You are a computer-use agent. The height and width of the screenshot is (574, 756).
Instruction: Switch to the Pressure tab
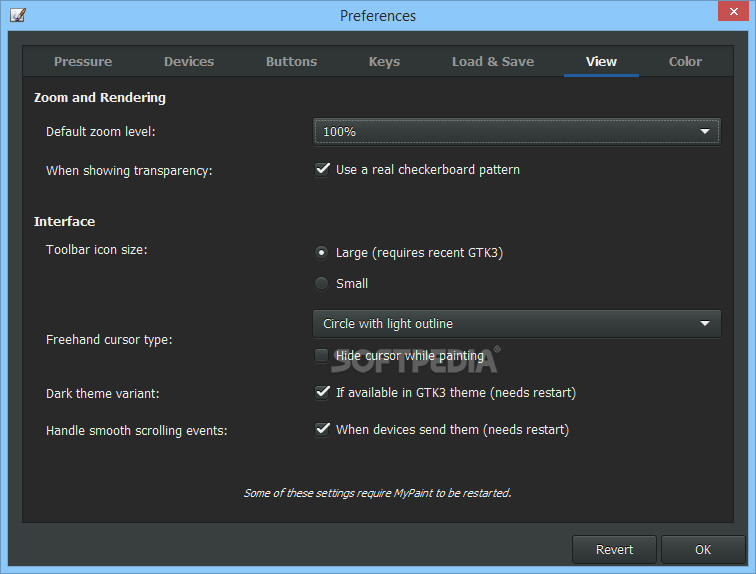[x=83, y=62]
